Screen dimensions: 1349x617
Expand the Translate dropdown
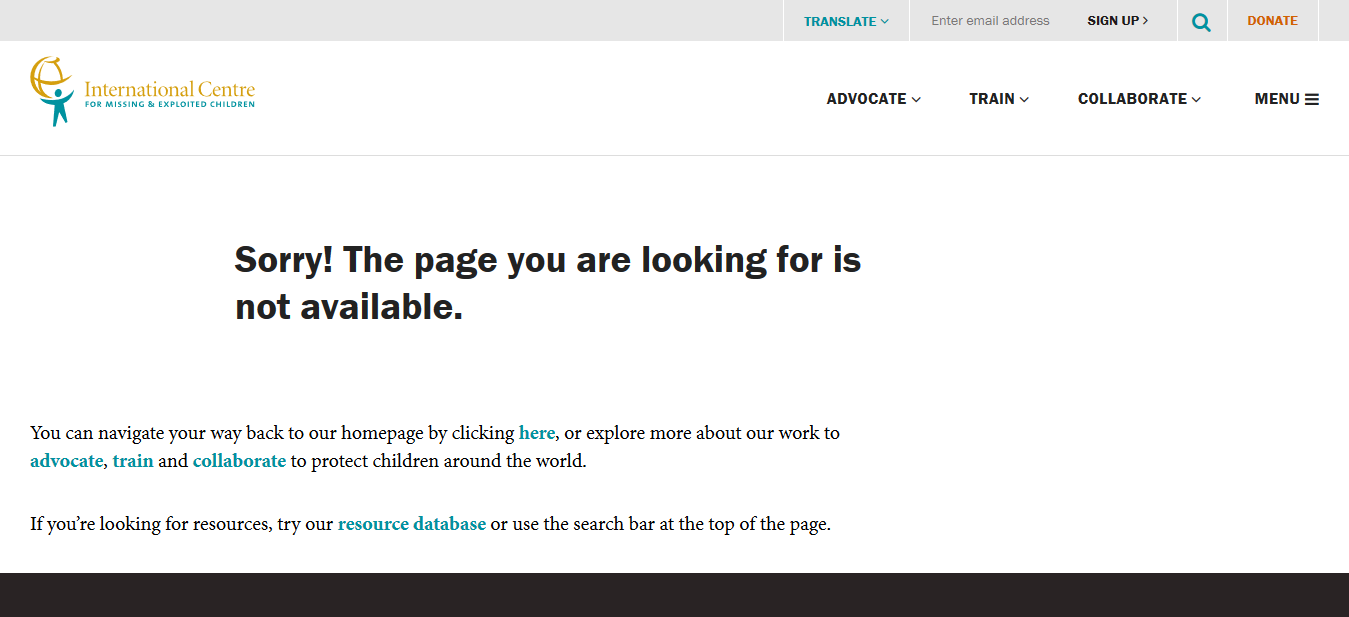pyautogui.click(x=846, y=21)
